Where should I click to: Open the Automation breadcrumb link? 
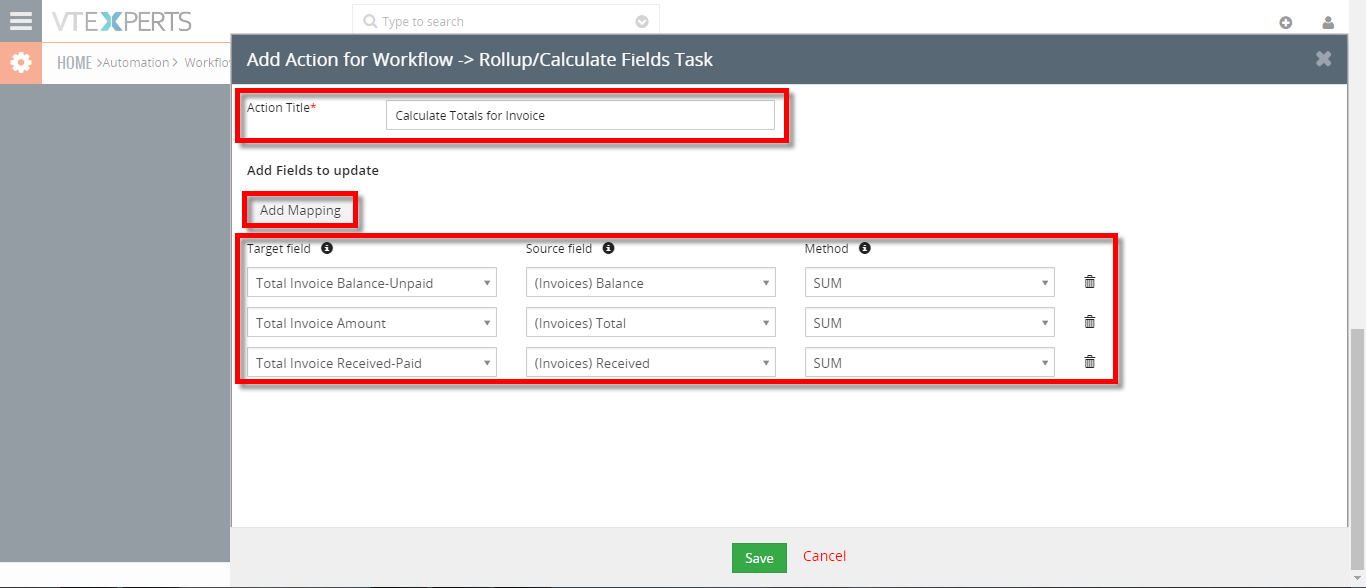click(x=136, y=63)
